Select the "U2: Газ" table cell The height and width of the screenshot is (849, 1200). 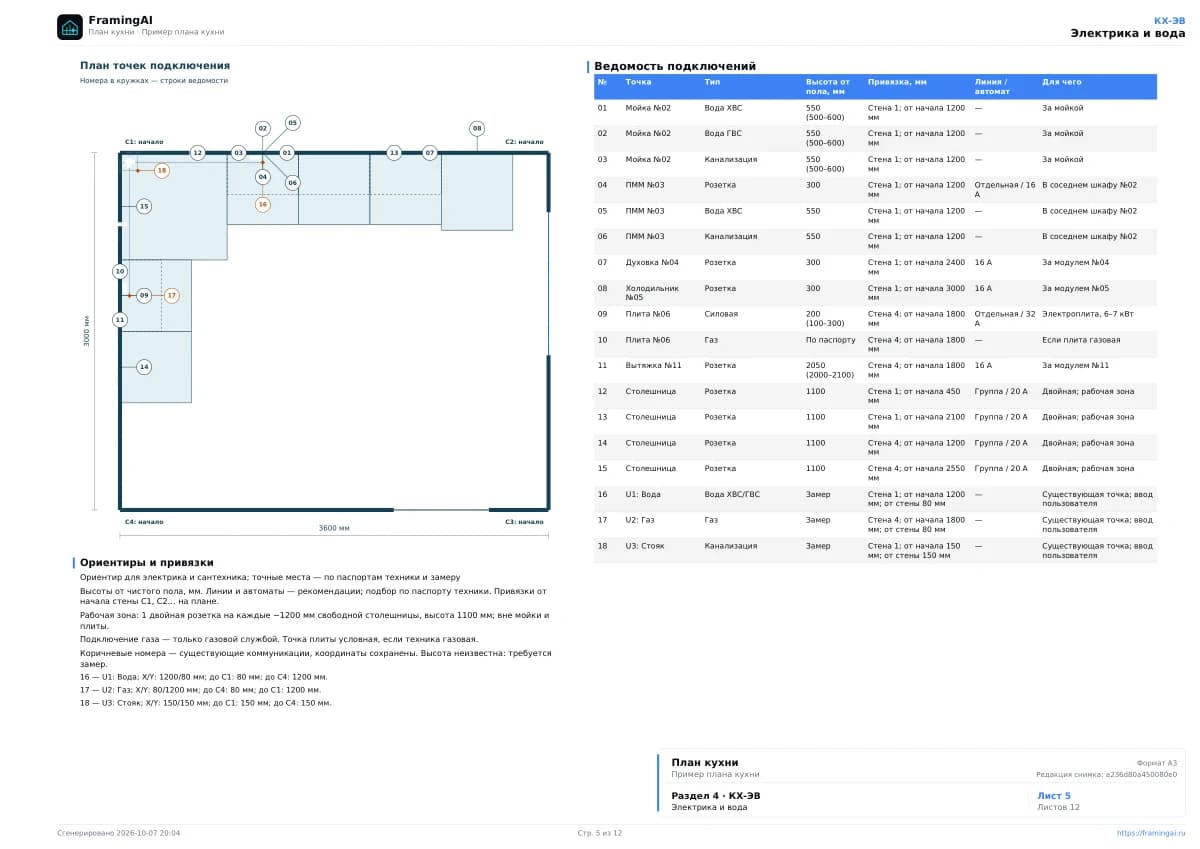click(640, 521)
